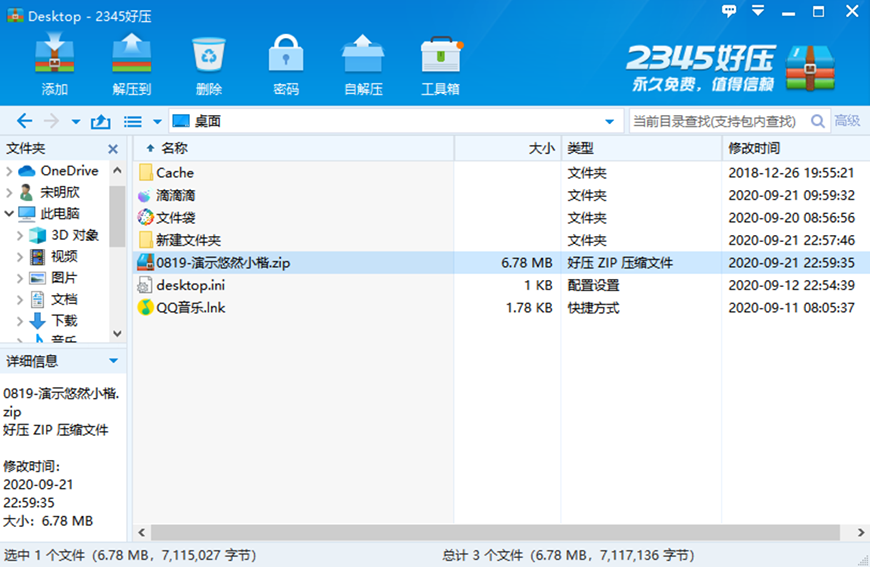Select the 滴滴滴 folder row
The height and width of the screenshot is (567, 870).
502,195
